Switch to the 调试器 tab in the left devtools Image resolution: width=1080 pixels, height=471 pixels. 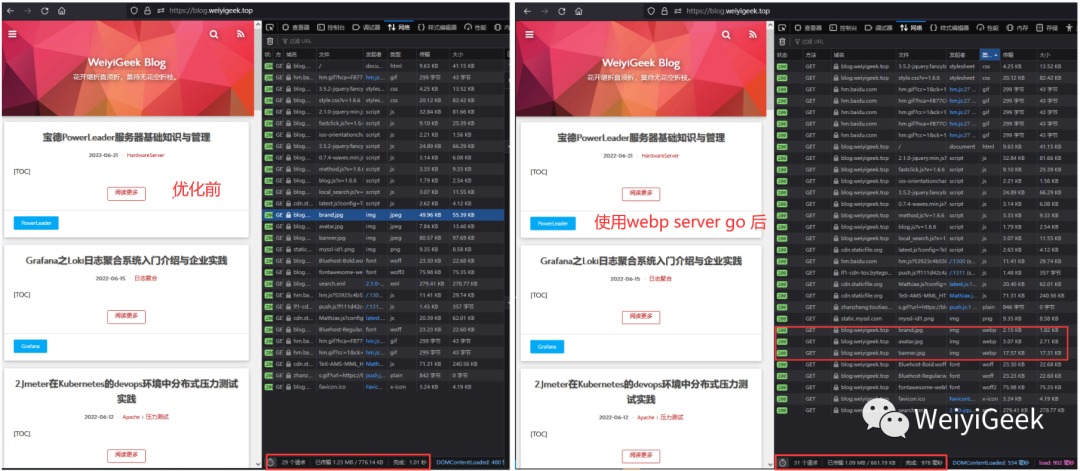[x=366, y=28]
